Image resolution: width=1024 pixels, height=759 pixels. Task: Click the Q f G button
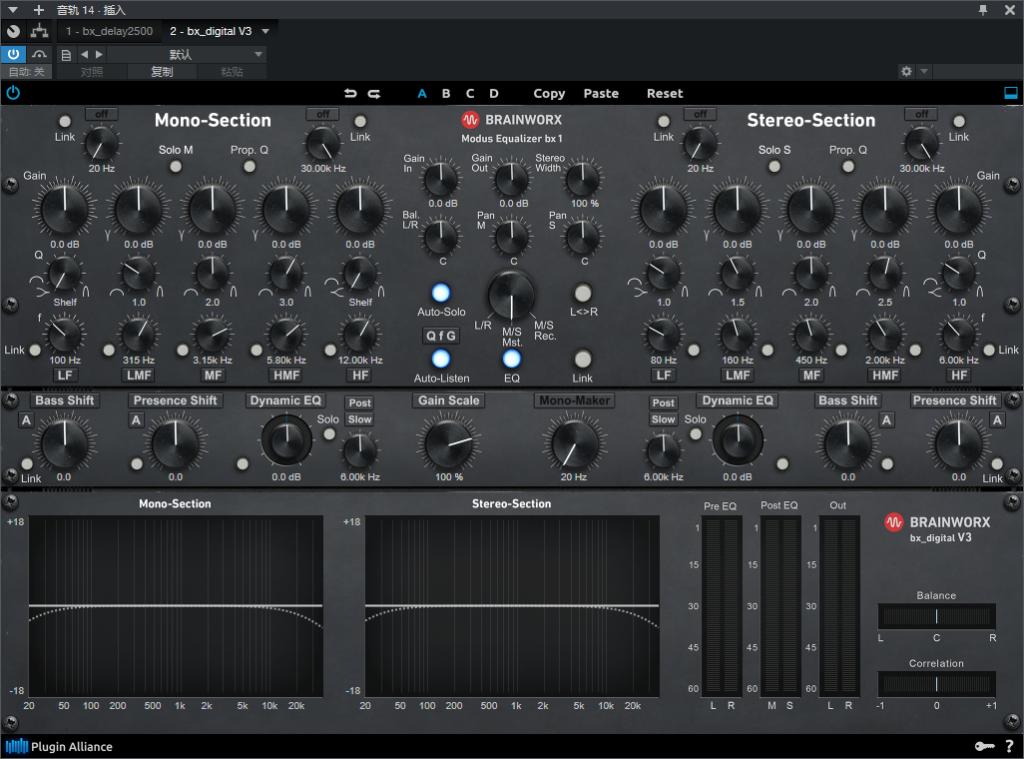tap(441, 336)
